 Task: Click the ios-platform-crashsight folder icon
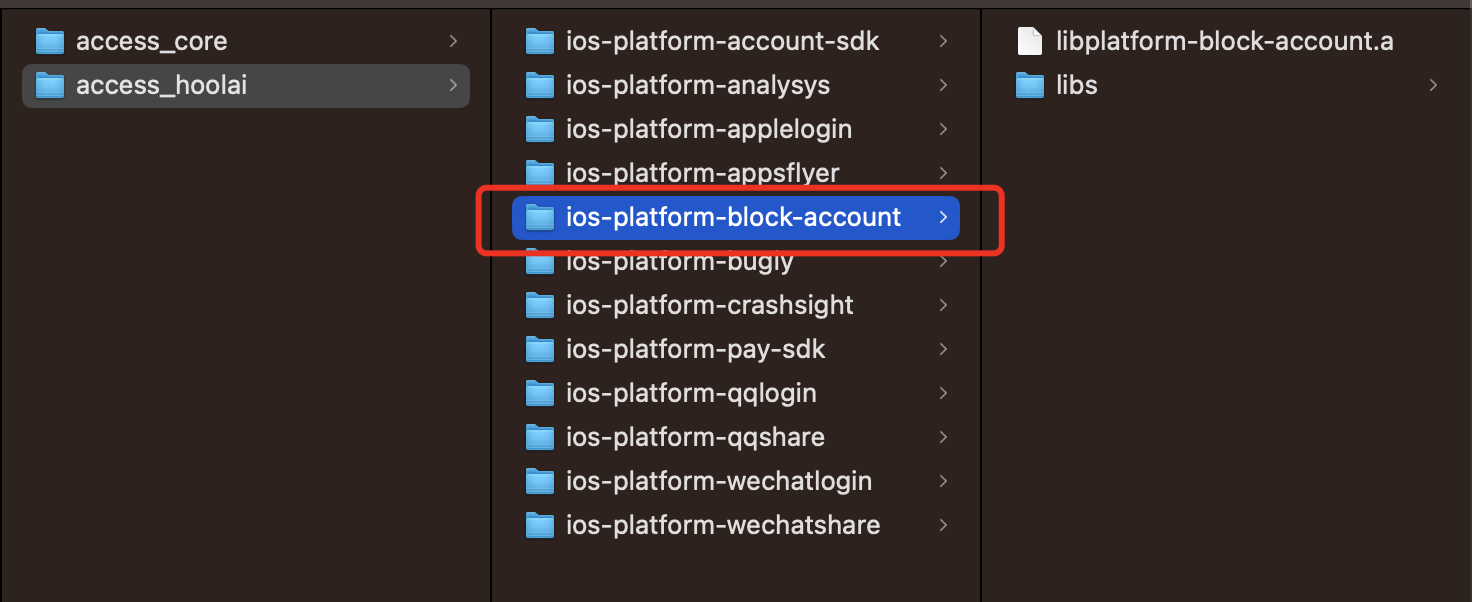pos(539,305)
